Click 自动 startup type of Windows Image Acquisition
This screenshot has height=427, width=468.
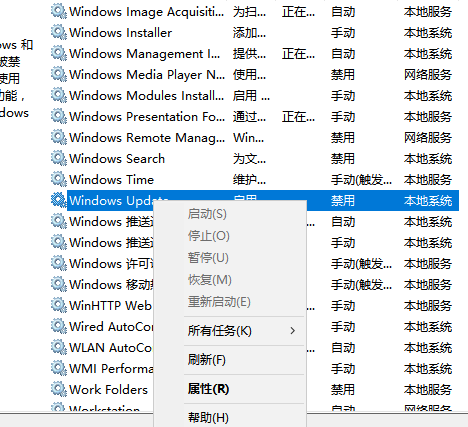click(343, 12)
